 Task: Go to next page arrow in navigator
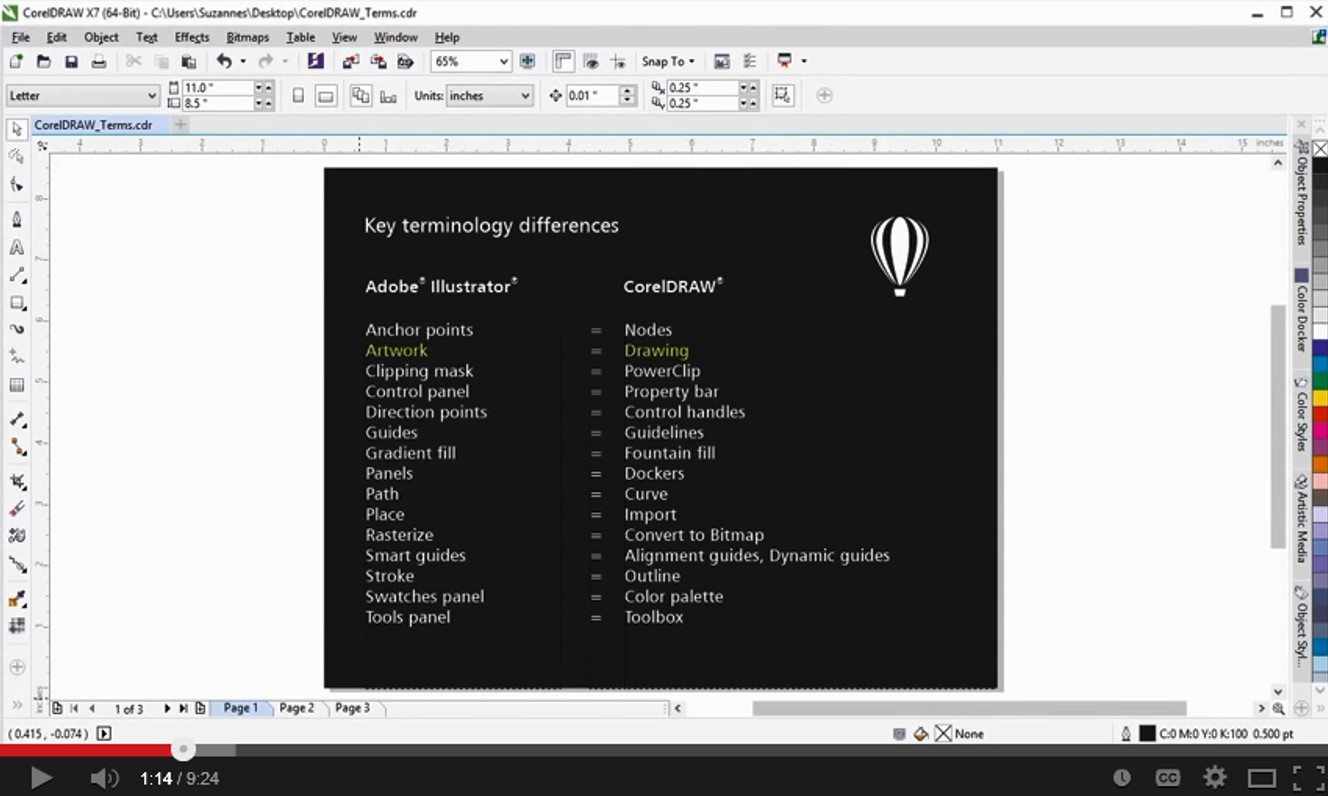pos(167,708)
